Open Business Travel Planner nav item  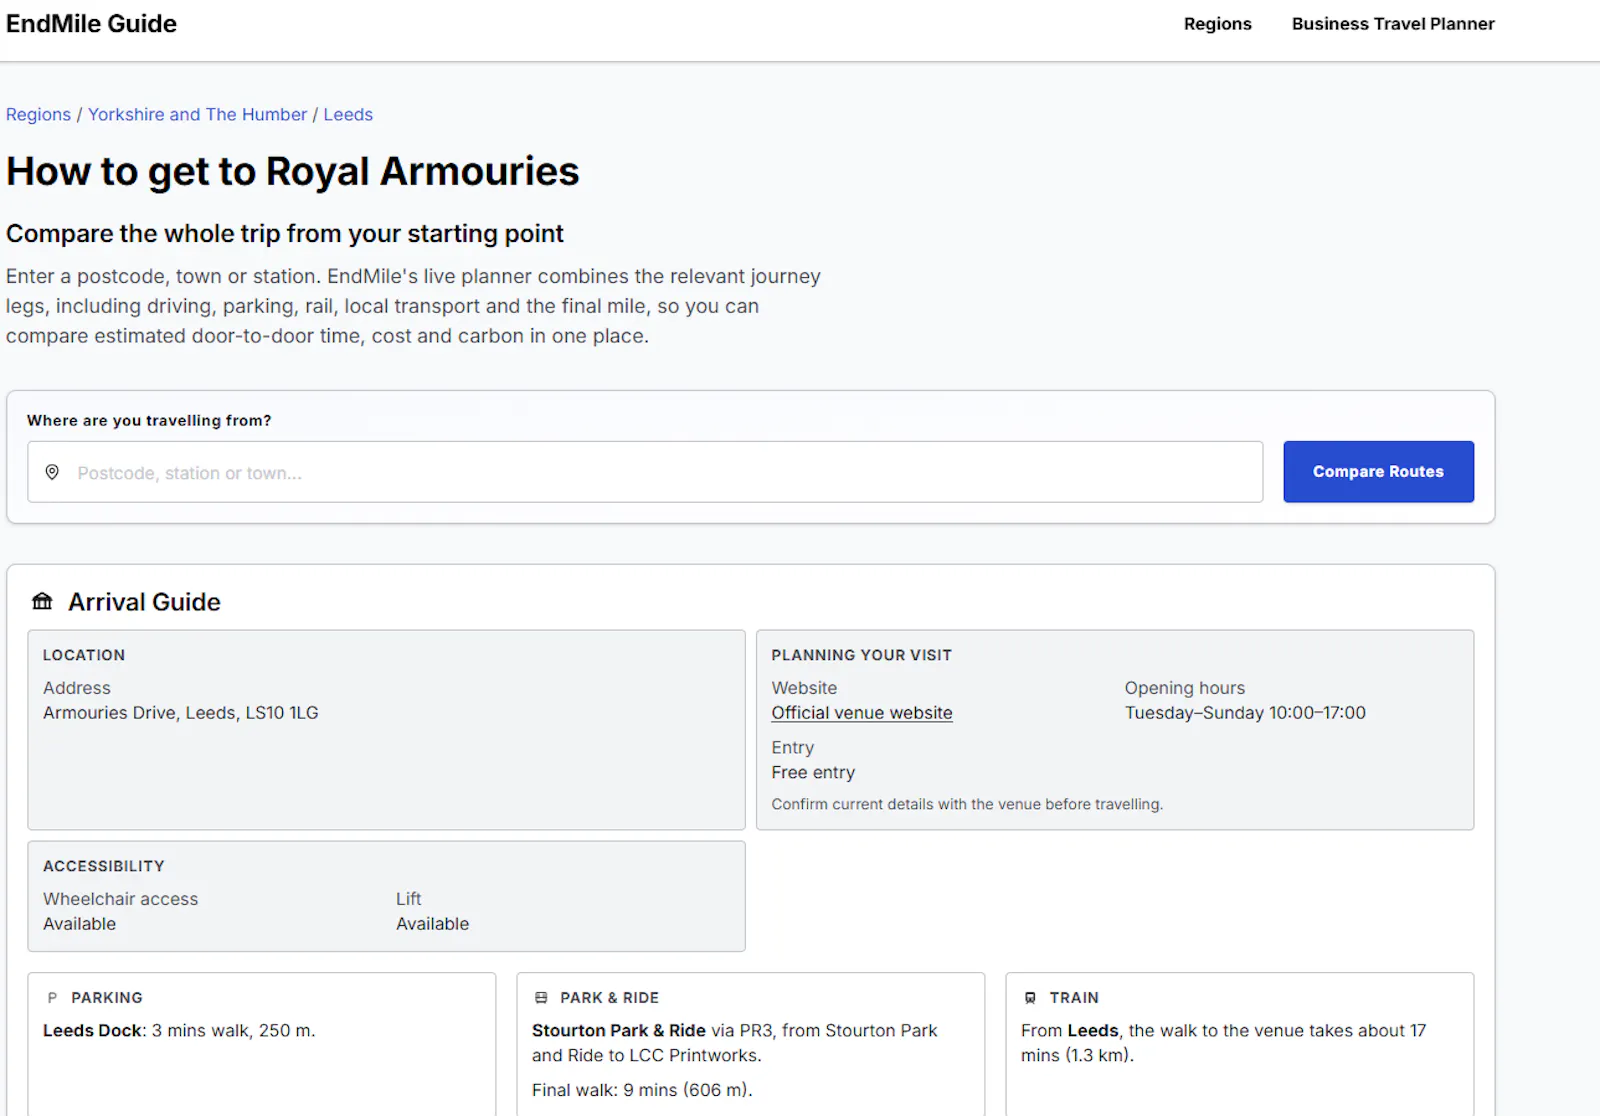[1393, 24]
